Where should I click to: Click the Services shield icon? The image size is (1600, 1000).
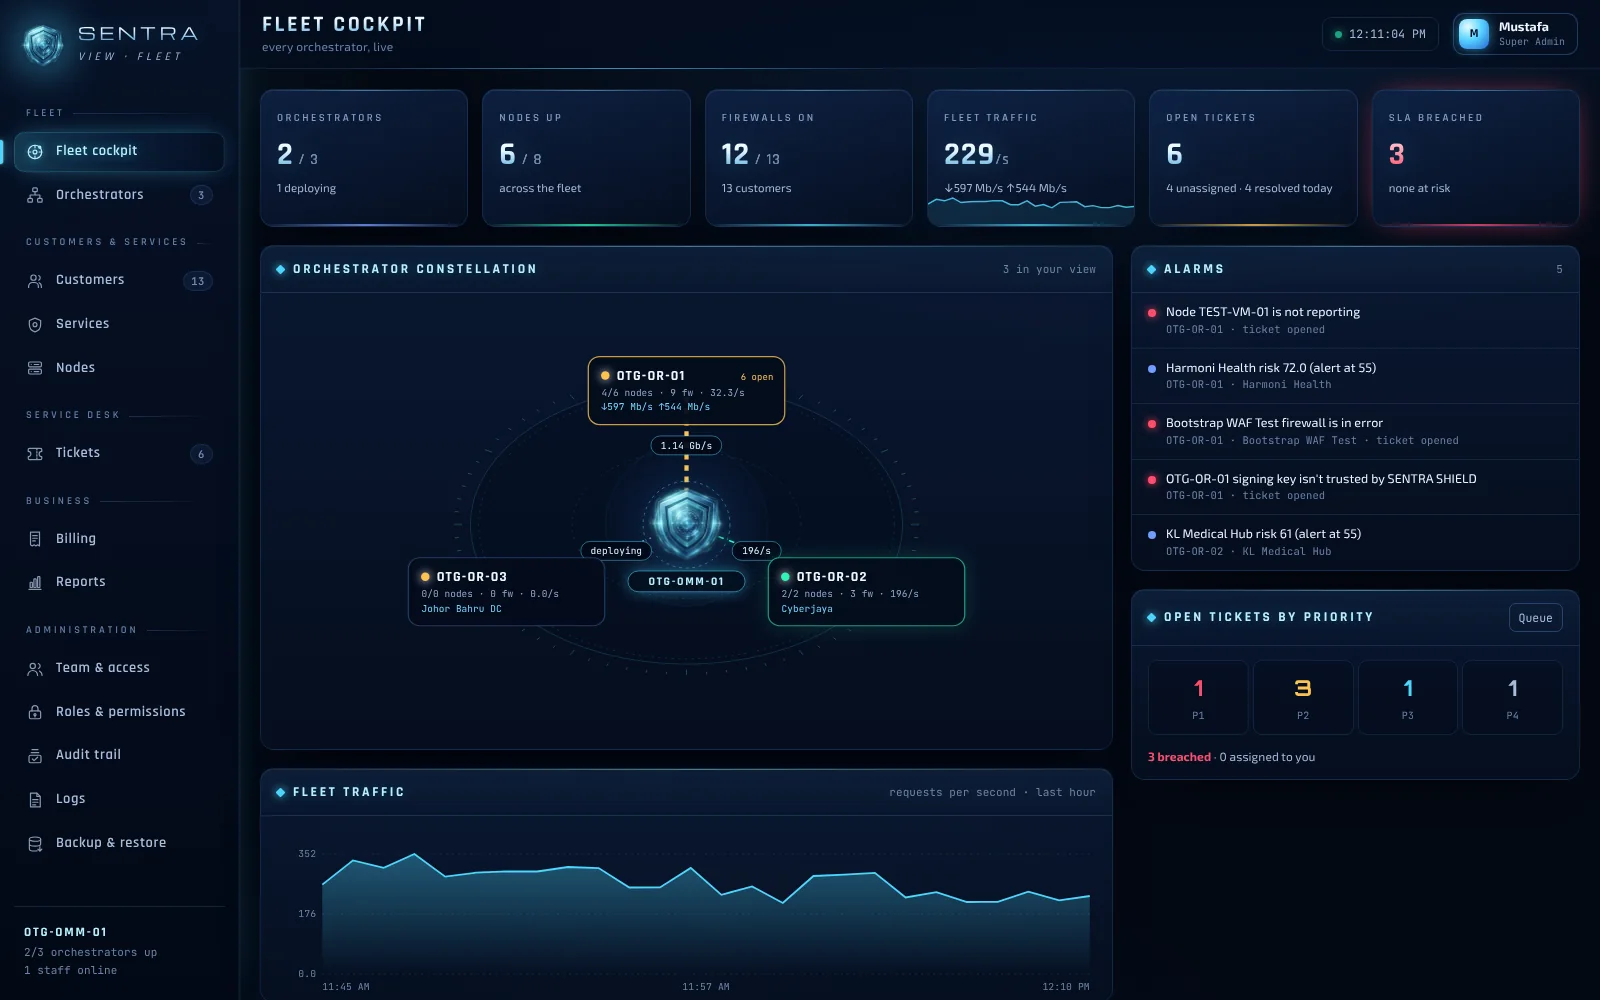35,325
